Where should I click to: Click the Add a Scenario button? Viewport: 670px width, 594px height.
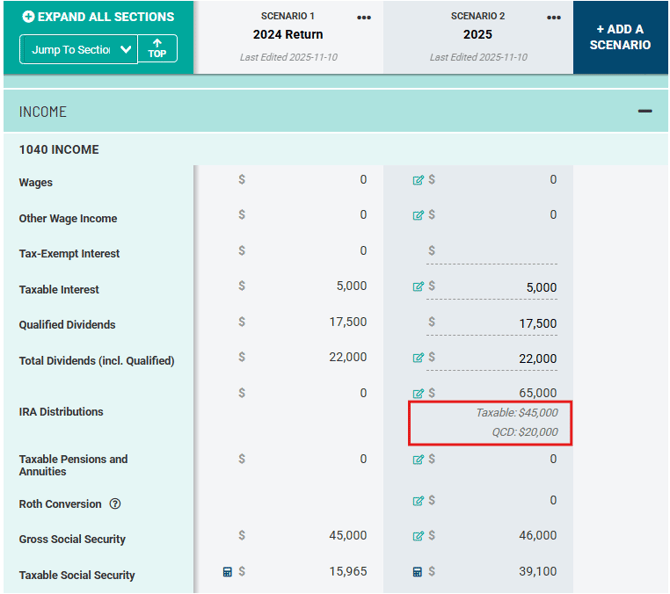click(x=620, y=37)
